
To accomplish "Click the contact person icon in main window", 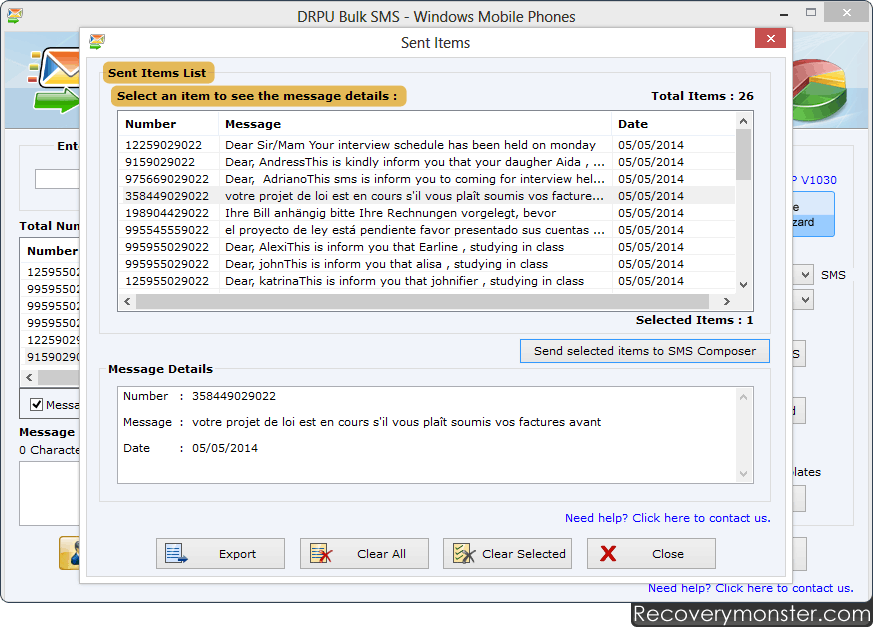I will pyautogui.click(x=70, y=553).
